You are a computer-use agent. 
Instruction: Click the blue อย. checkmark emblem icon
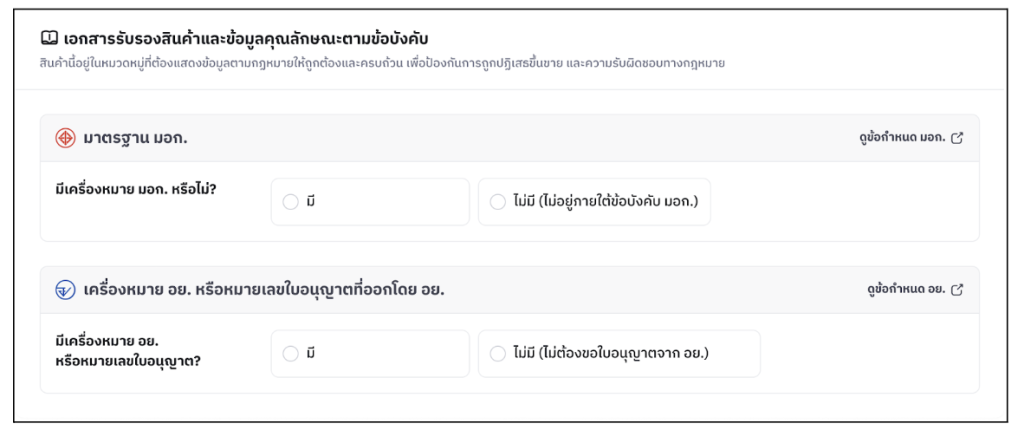click(x=65, y=290)
